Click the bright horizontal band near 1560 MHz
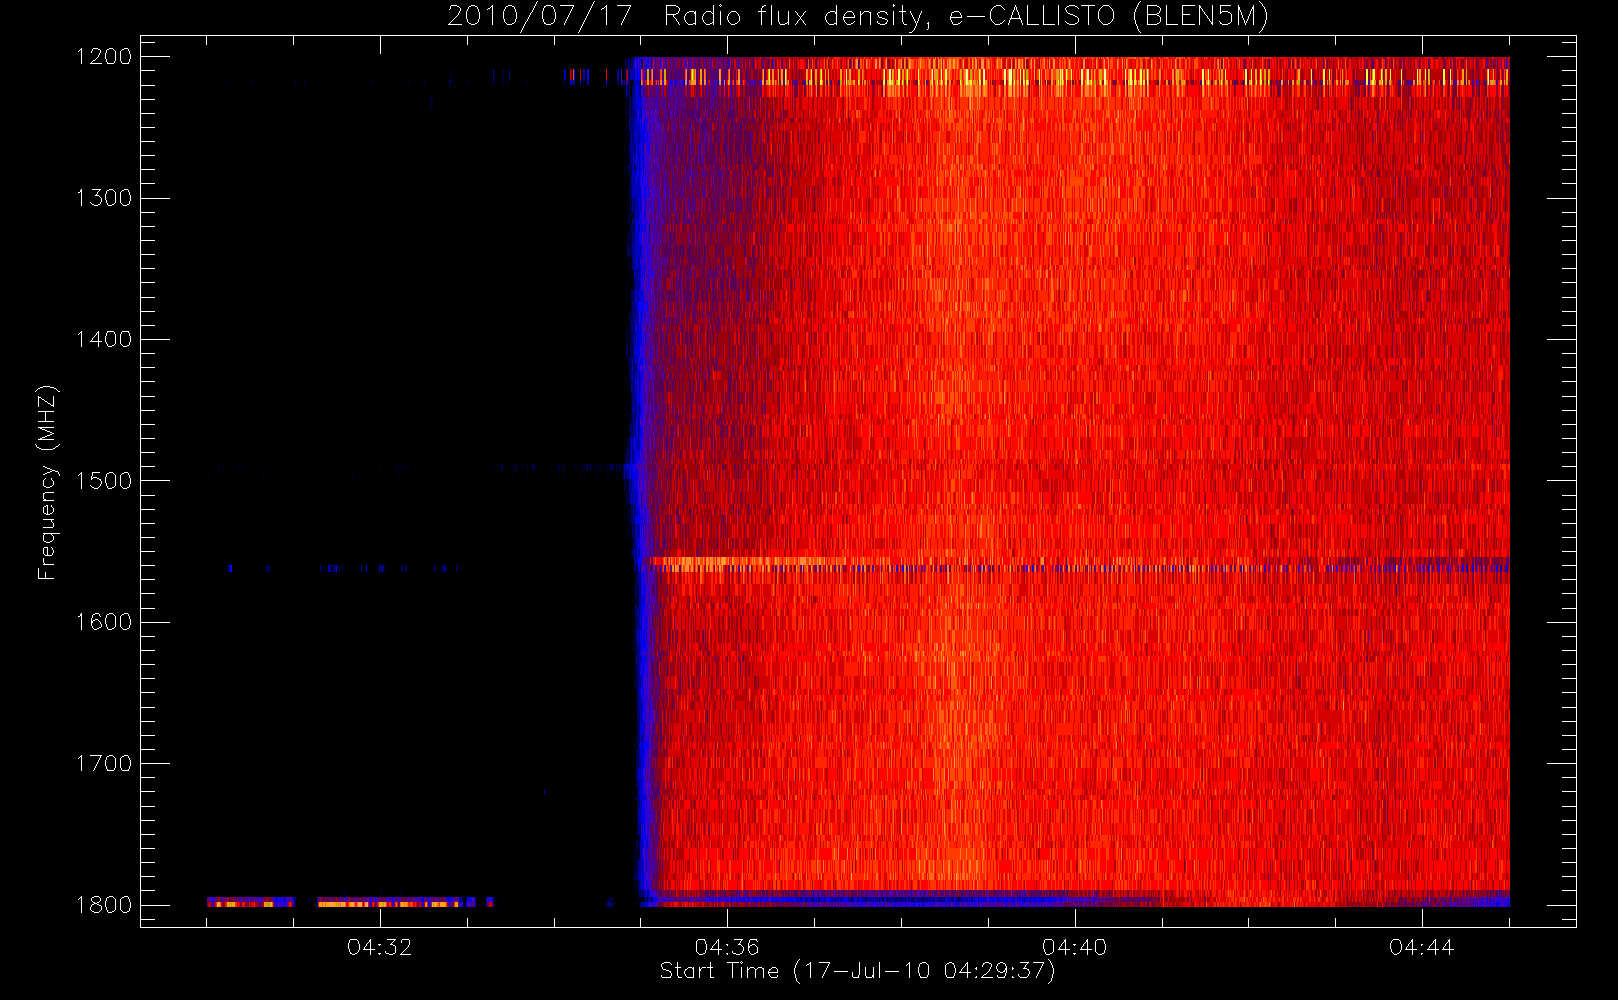The height and width of the screenshot is (1000, 1618). [1078, 564]
